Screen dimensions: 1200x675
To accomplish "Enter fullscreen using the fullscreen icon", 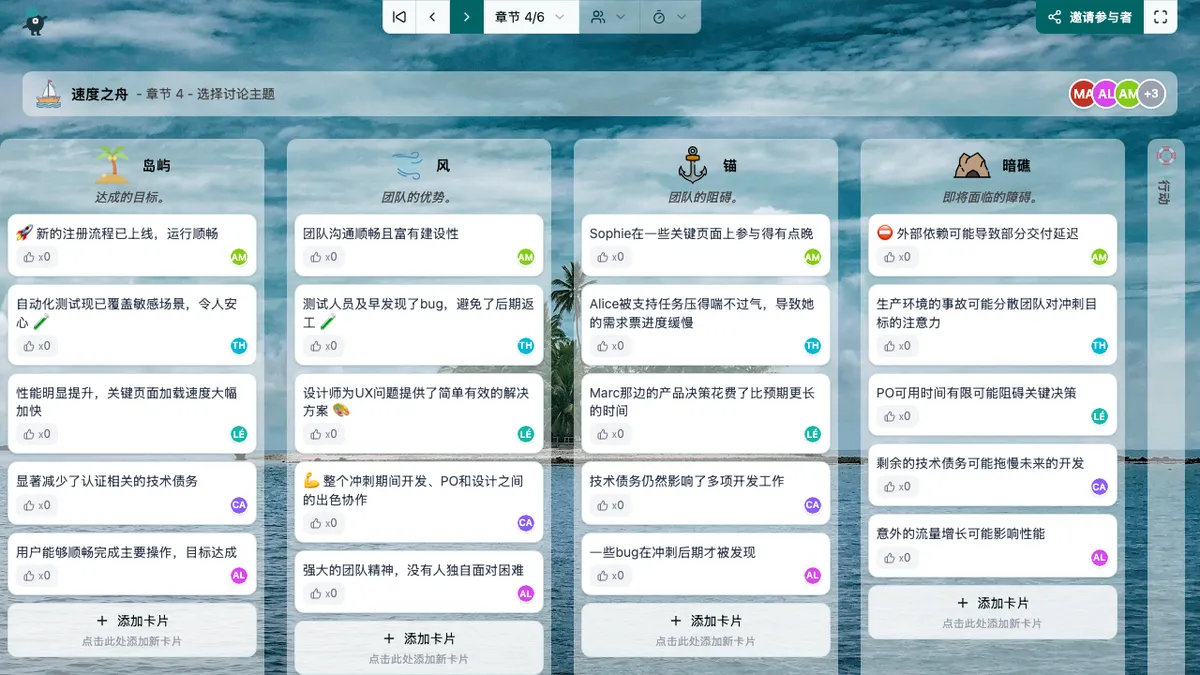I will 1160,17.
